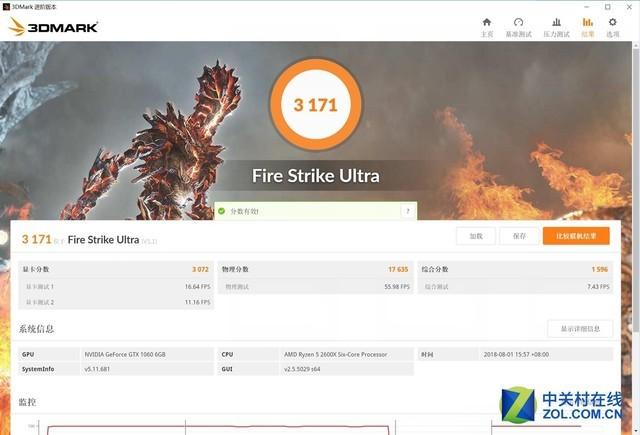
Task: Click the combined score value 1 596
Action: (600, 269)
